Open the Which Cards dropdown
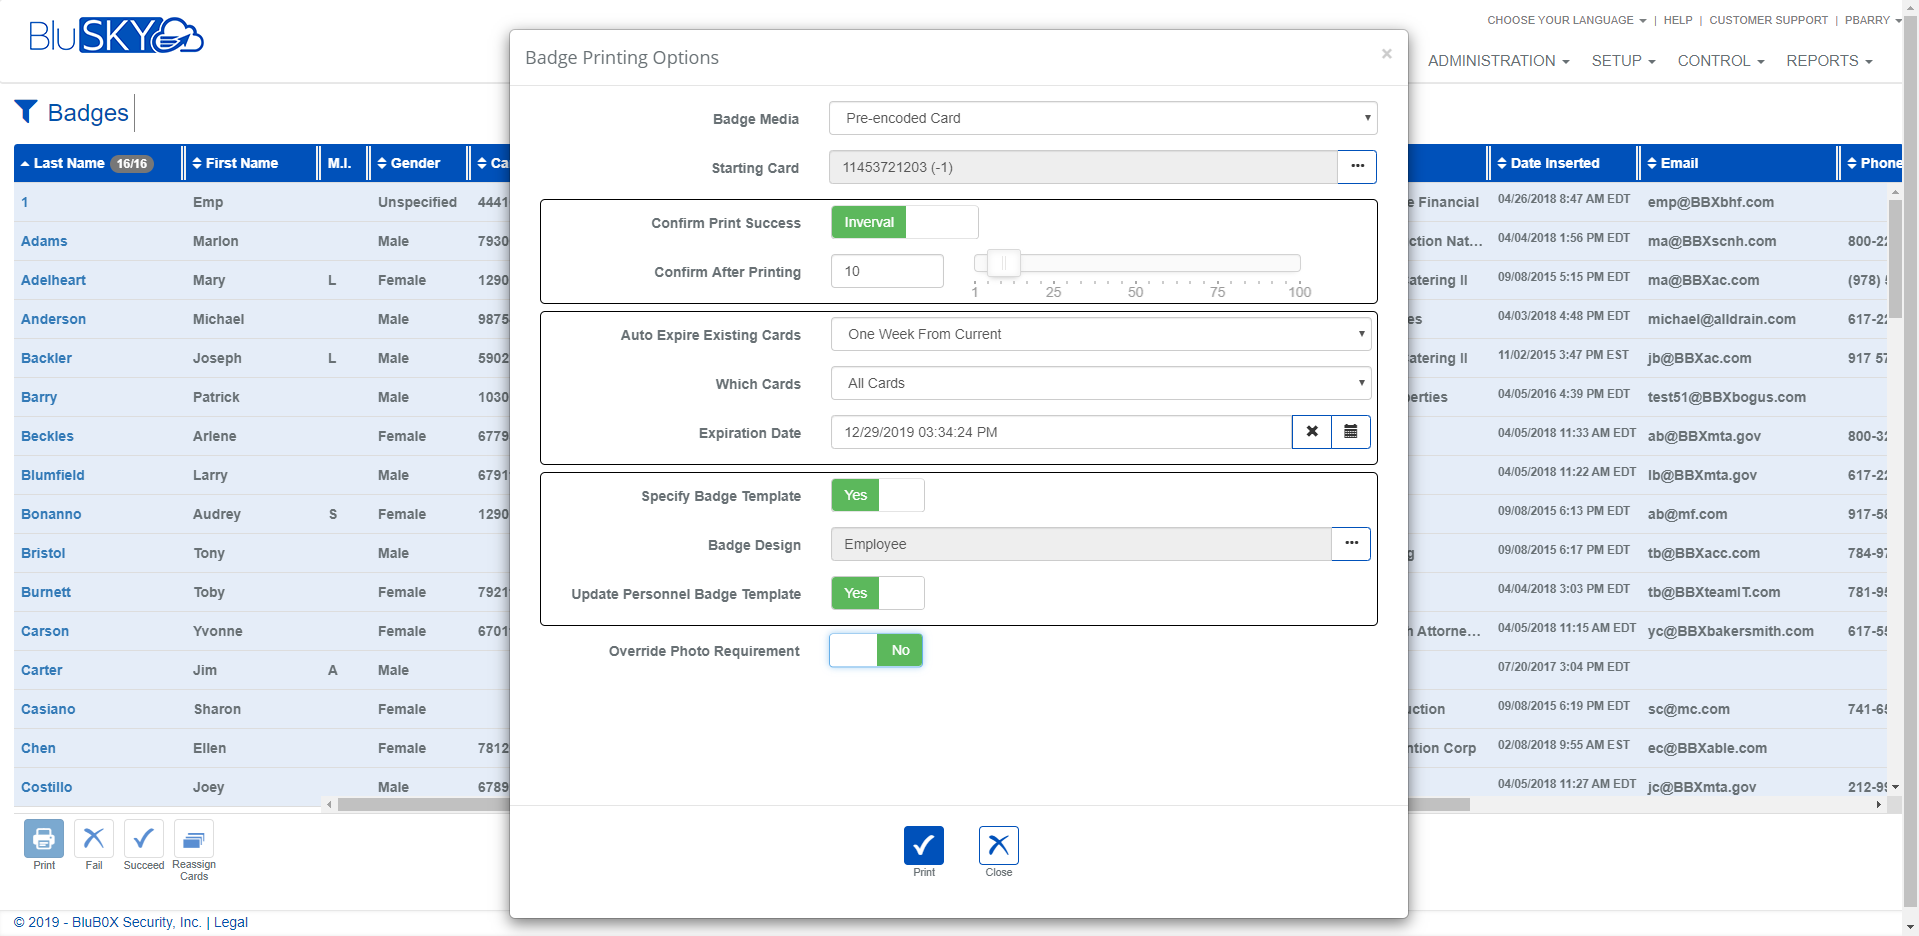 point(1100,383)
